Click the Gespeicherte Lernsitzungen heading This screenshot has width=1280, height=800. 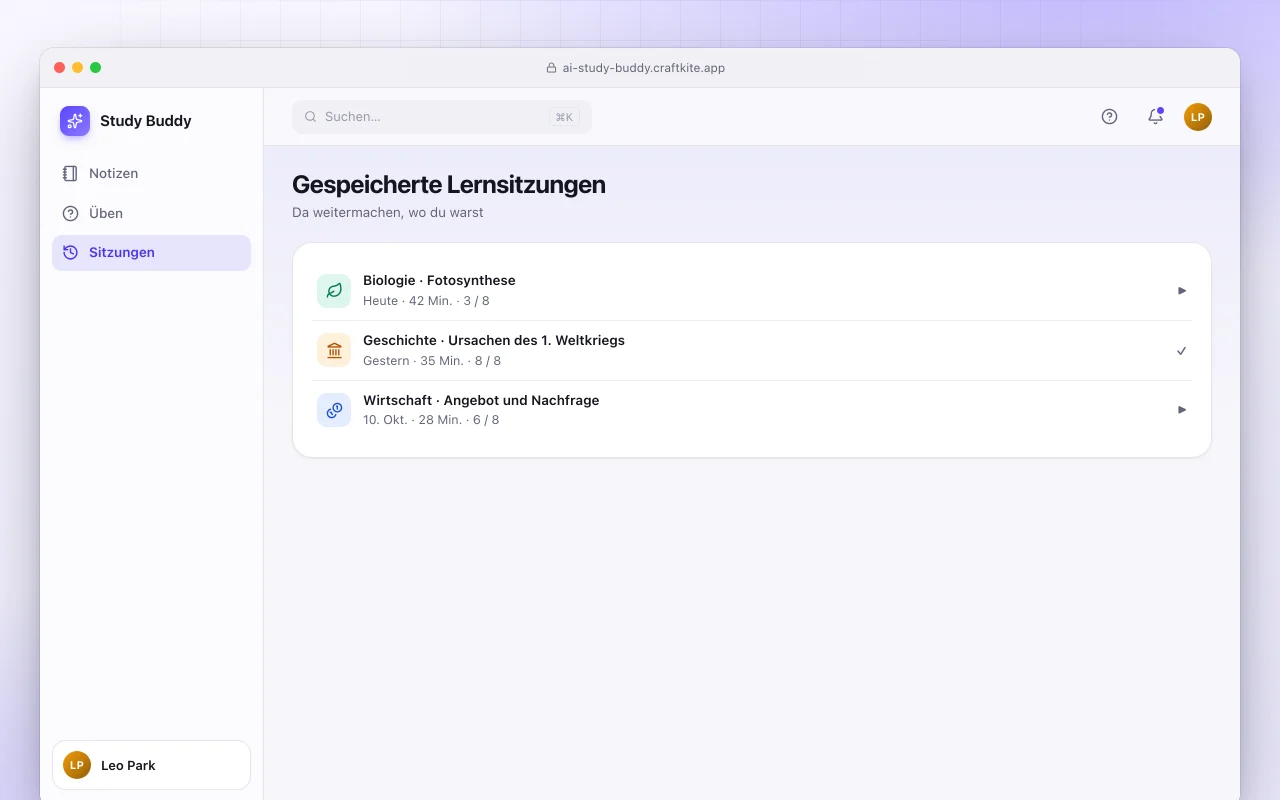(x=449, y=185)
